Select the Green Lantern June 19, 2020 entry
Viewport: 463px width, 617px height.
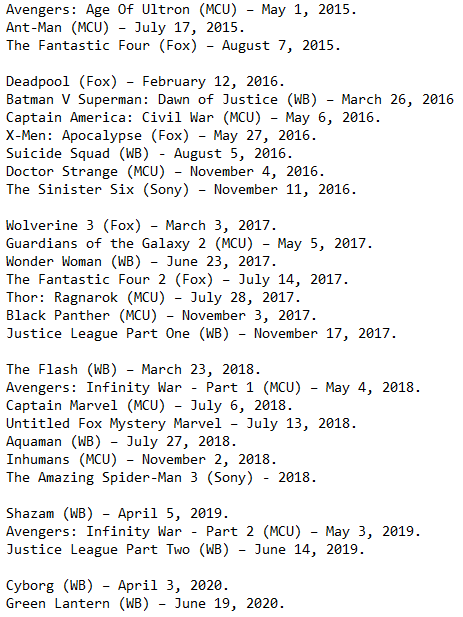145,604
